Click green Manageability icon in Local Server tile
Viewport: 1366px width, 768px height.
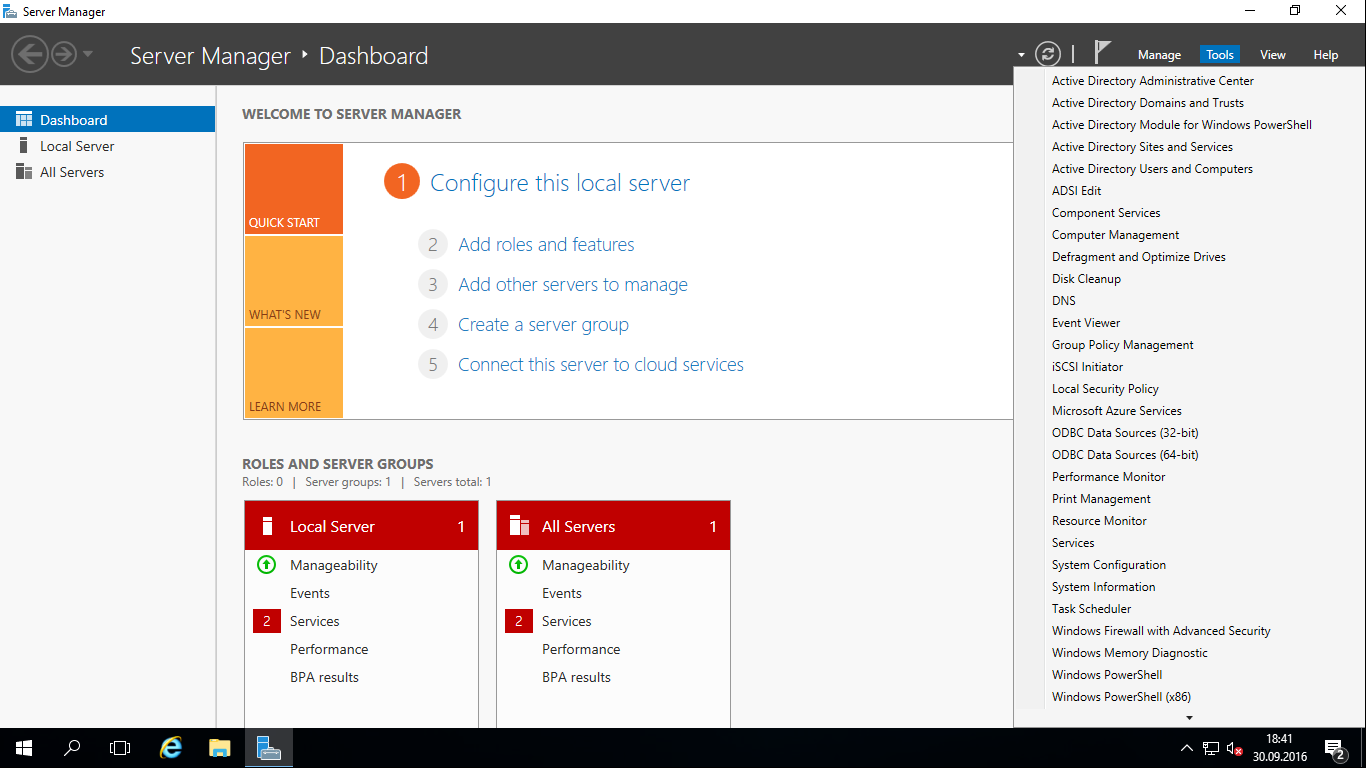tap(266, 564)
